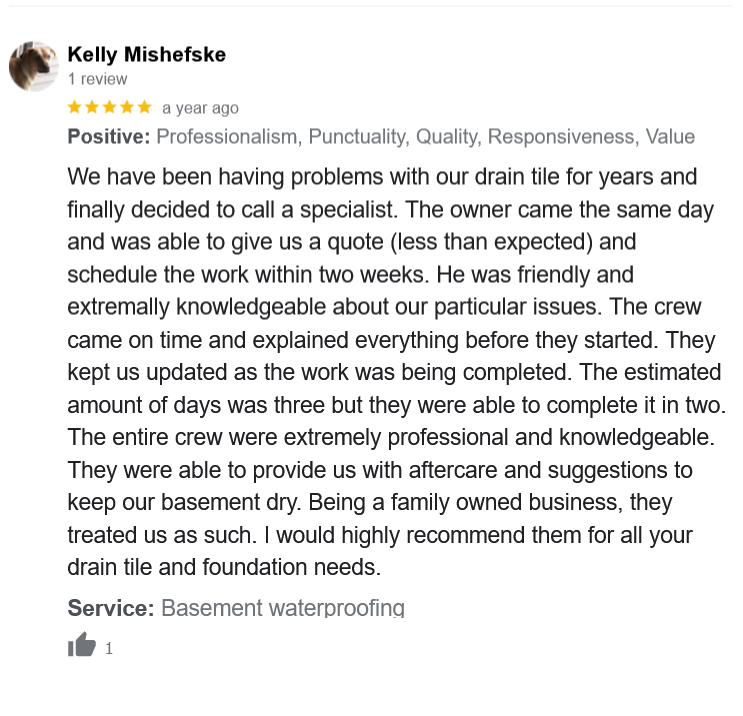Select the "Professionalism" attribute text

[x=228, y=136]
